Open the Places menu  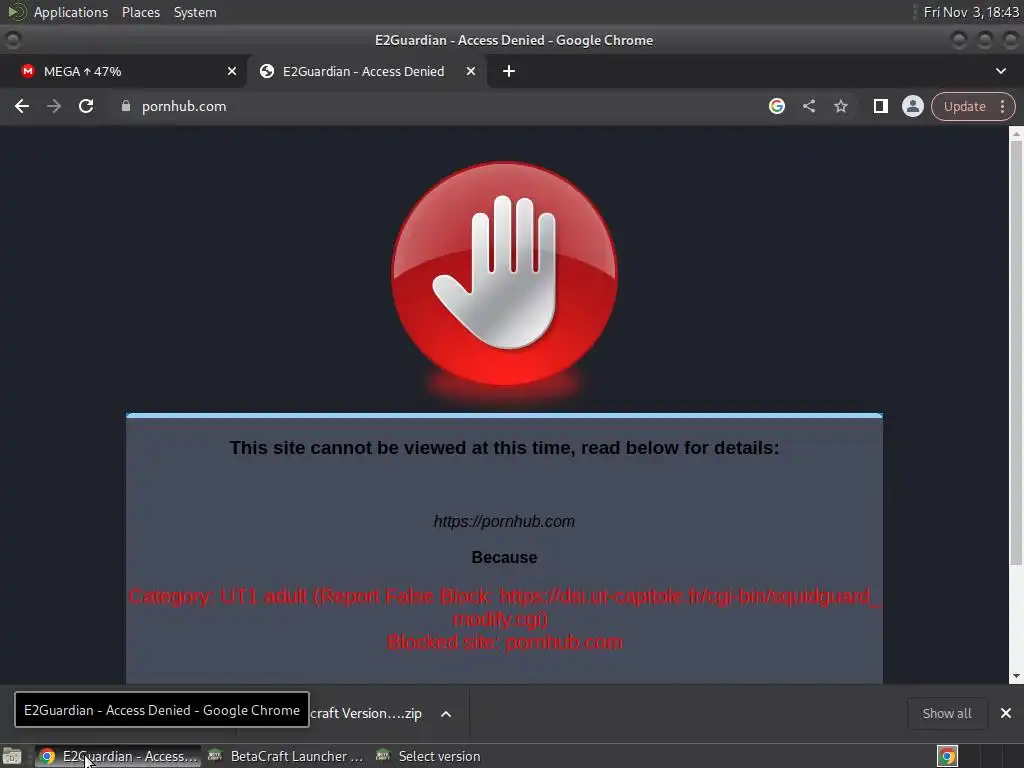point(141,12)
